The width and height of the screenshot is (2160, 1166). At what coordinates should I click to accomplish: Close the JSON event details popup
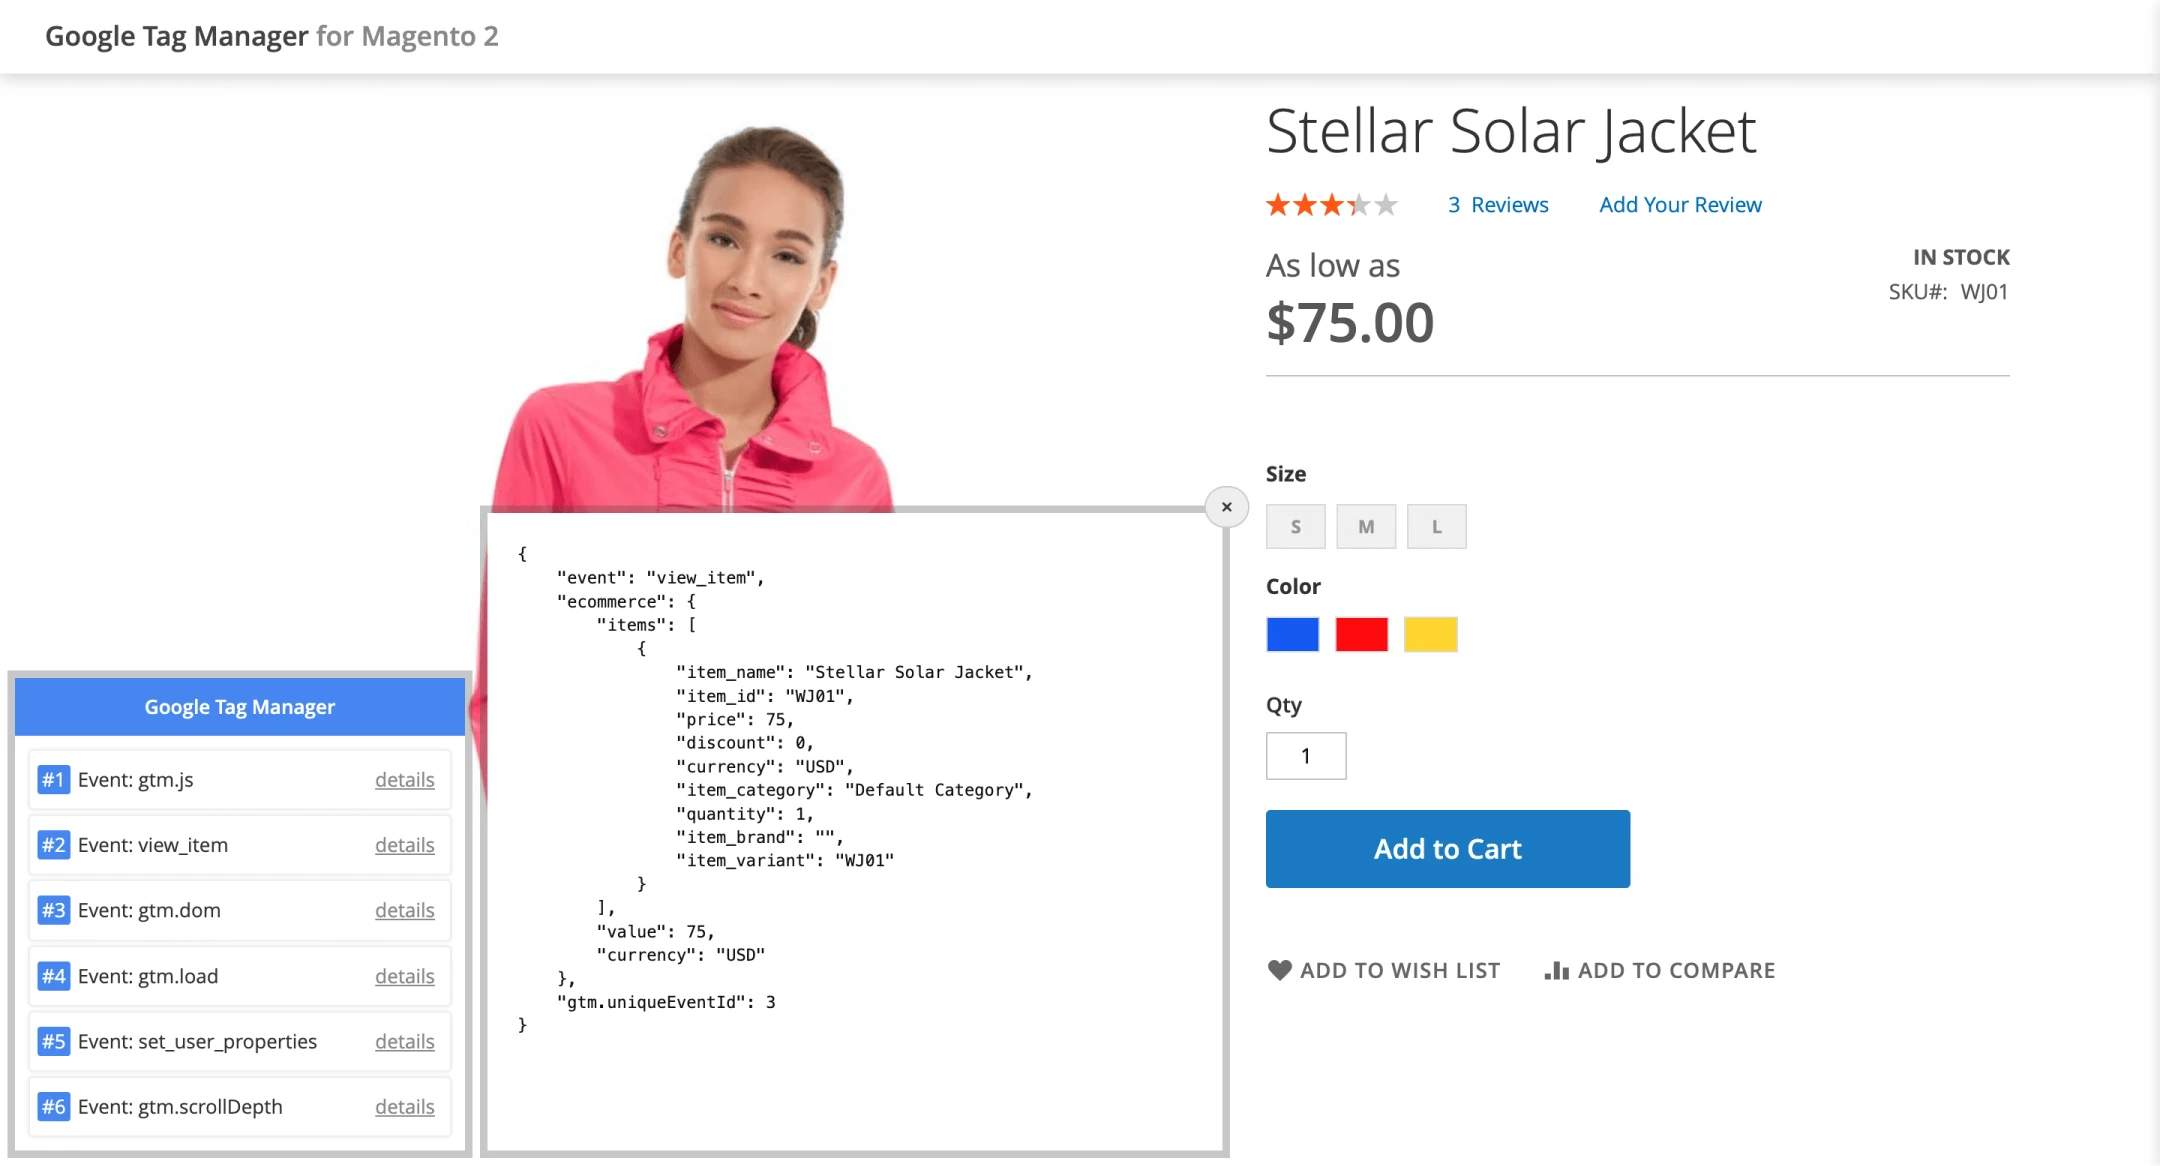click(1226, 507)
